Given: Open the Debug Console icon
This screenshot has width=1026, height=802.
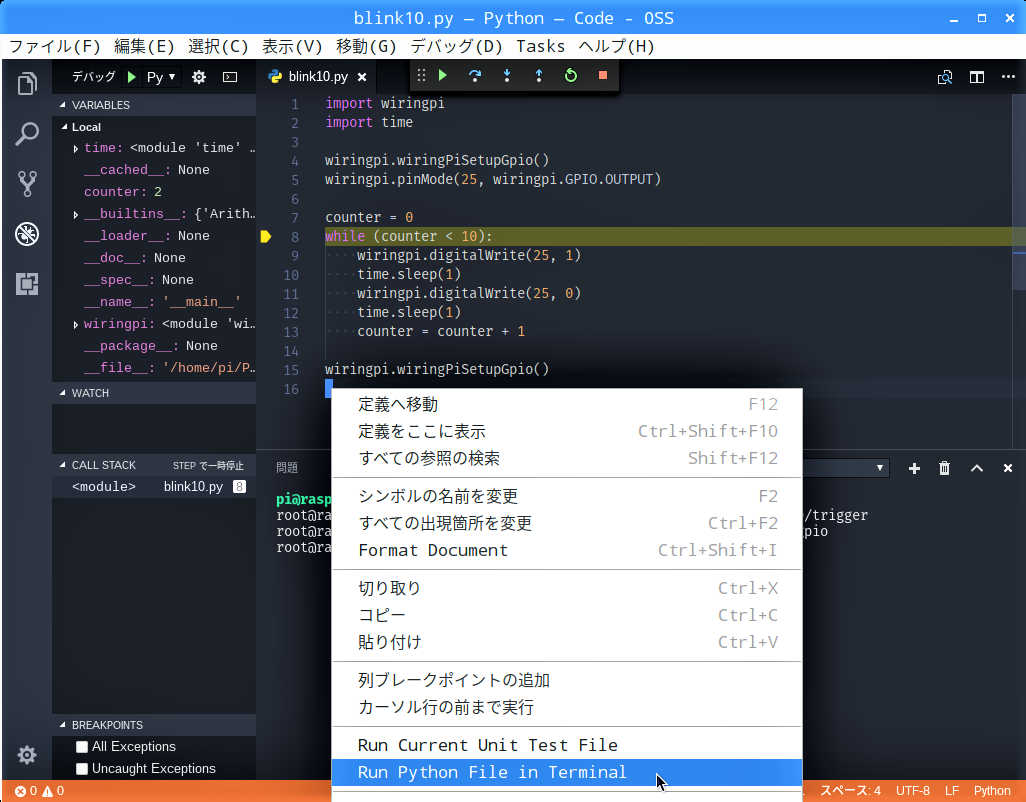Looking at the screenshot, I should click(230, 77).
